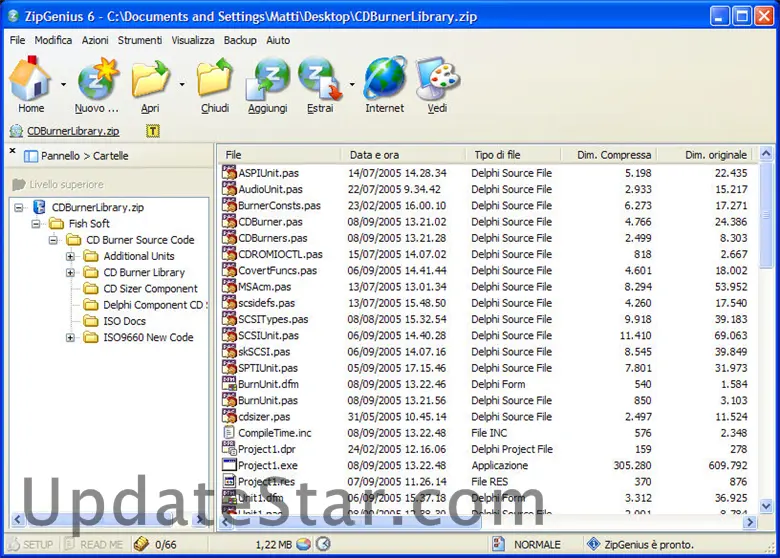Close the Pannello Cartelle side panel

[12, 150]
